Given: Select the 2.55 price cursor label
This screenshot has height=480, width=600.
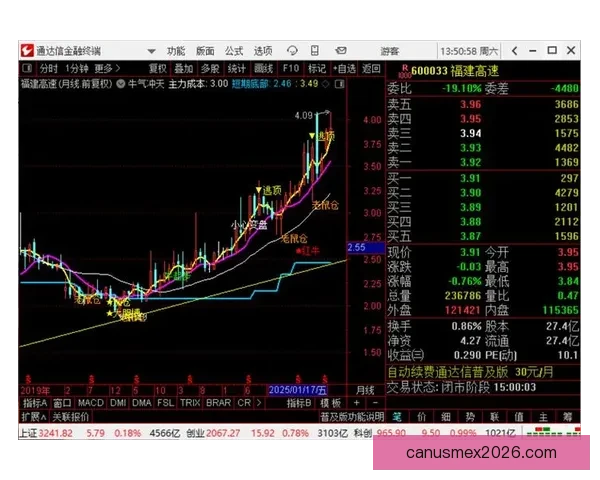Looking at the screenshot, I should [365, 247].
